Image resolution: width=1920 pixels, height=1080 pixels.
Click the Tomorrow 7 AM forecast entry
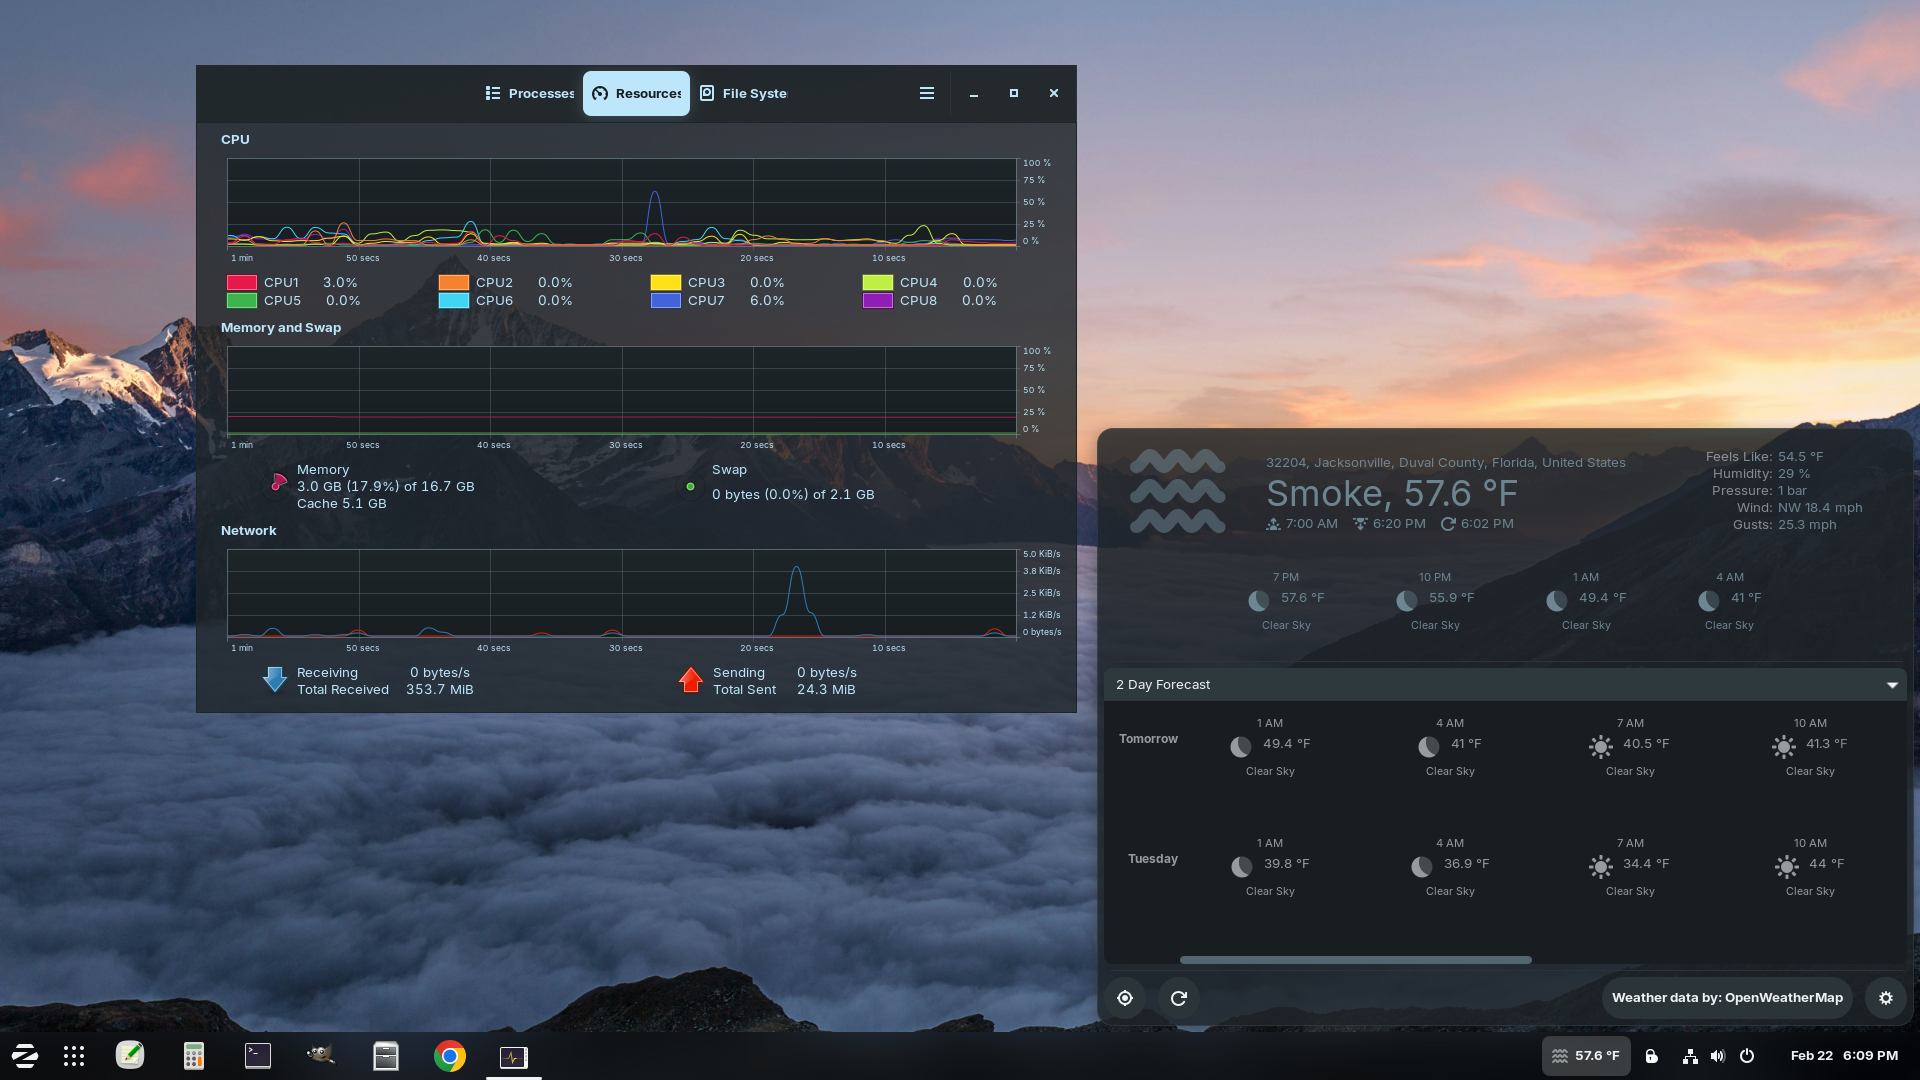pos(1630,747)
